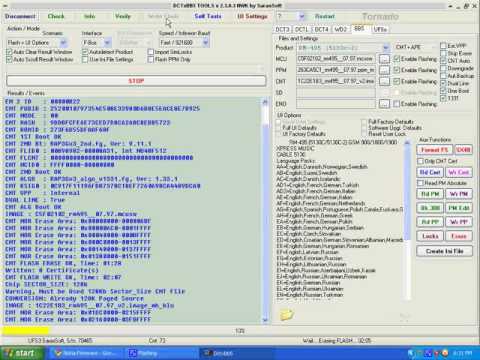Click the Locks button
480x360 pixels.
430,236
